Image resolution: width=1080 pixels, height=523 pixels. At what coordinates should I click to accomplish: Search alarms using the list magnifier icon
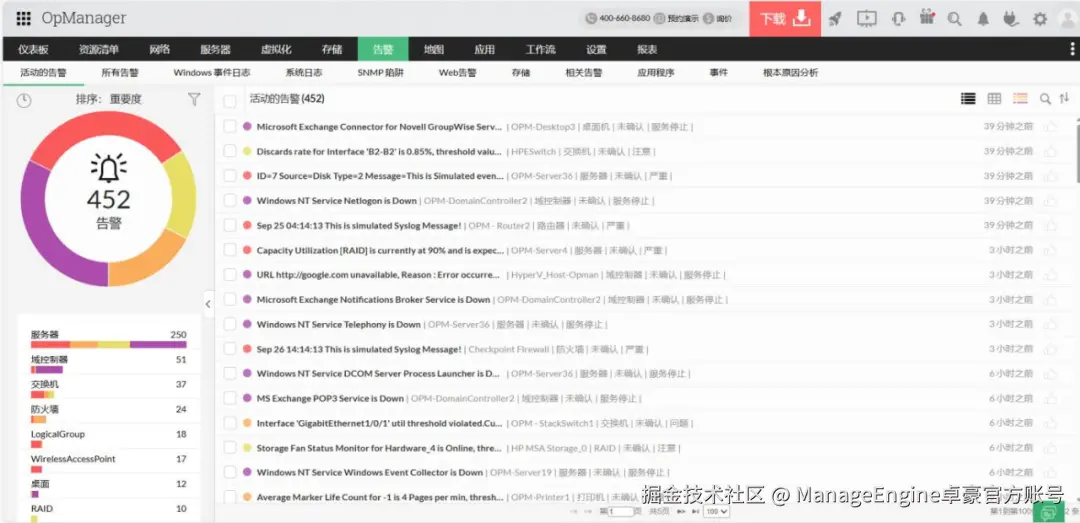[x=1045, y=99]
